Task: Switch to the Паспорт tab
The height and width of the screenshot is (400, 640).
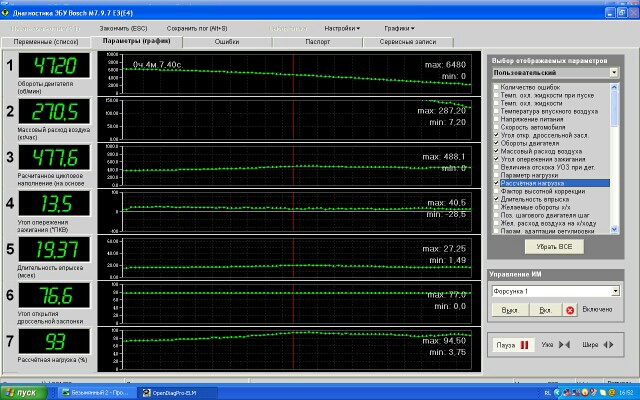Action: (318, 42)
